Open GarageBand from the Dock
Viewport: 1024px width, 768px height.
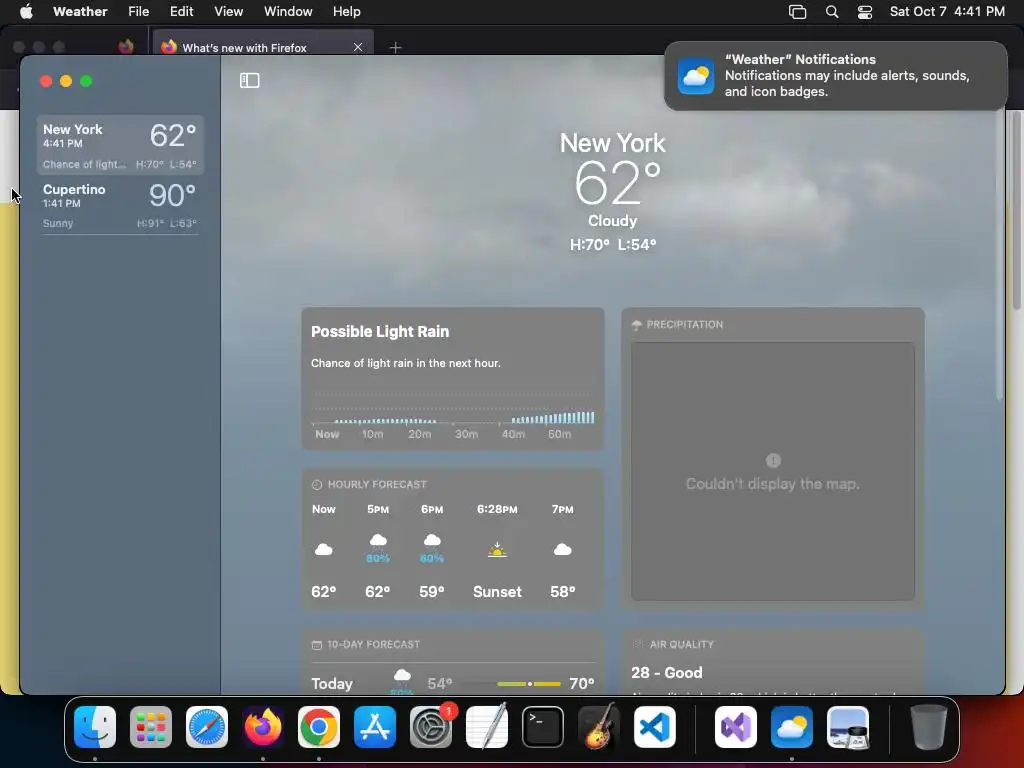(x=599, y=727)
